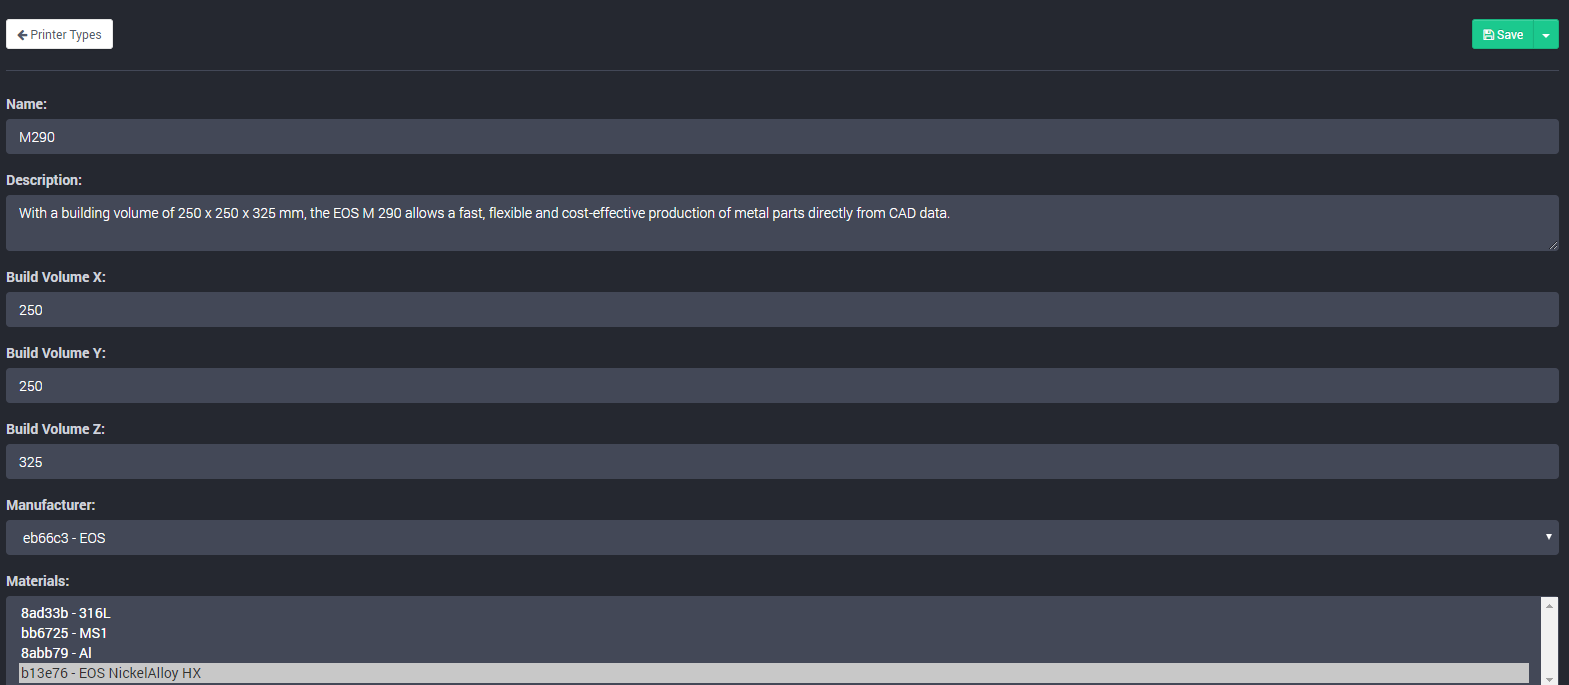The width and height of the screenshot is (1569, 685).
Task: Grab the Description textarea resize handle
Action: (1553, 245)
